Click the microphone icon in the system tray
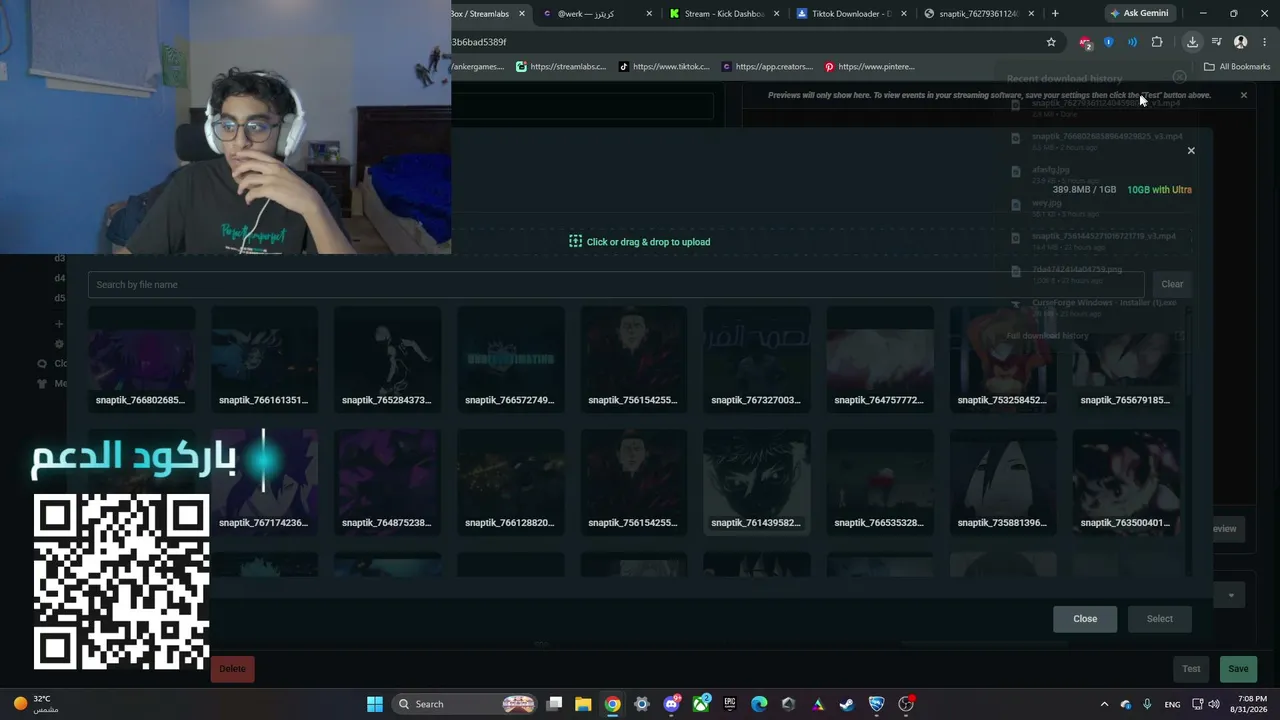Screen dimensions: 1280x720 click(x=1147, y=704)
